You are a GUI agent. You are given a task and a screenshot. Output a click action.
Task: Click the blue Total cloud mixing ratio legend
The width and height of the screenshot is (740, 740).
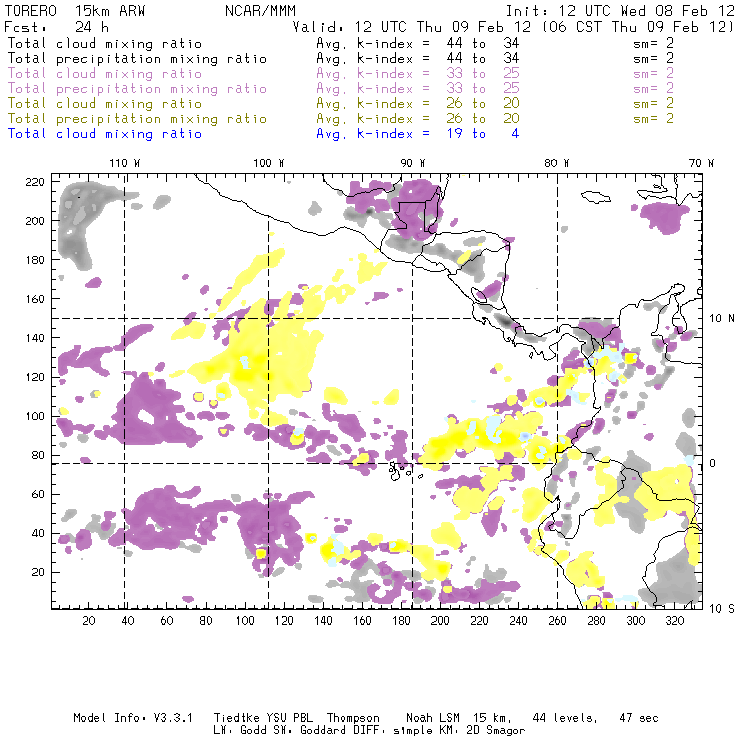point(105,134)
